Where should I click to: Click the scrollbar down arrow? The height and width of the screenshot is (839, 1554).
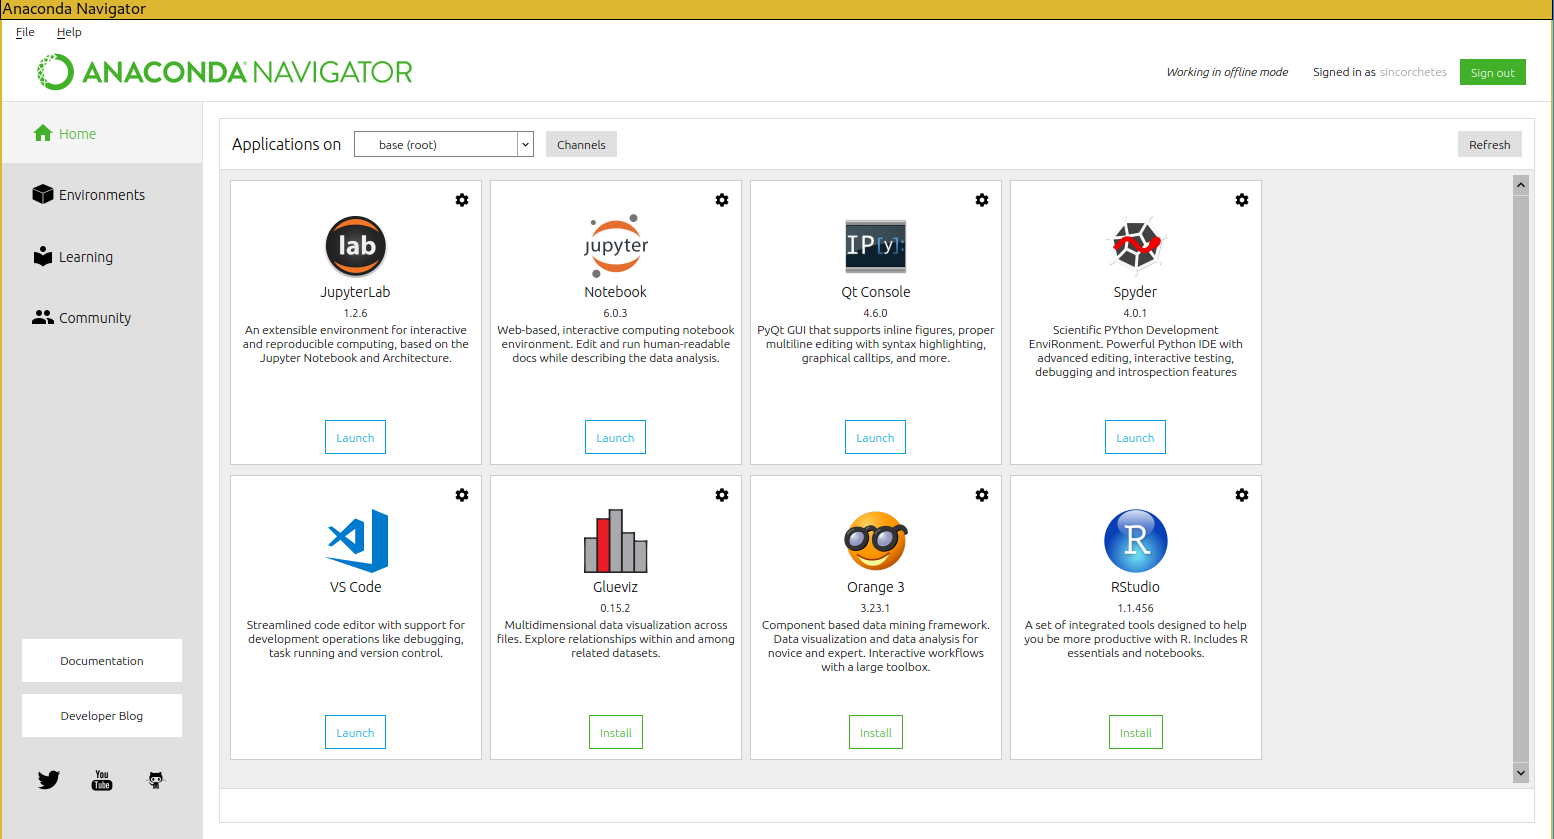(1521, 773)
